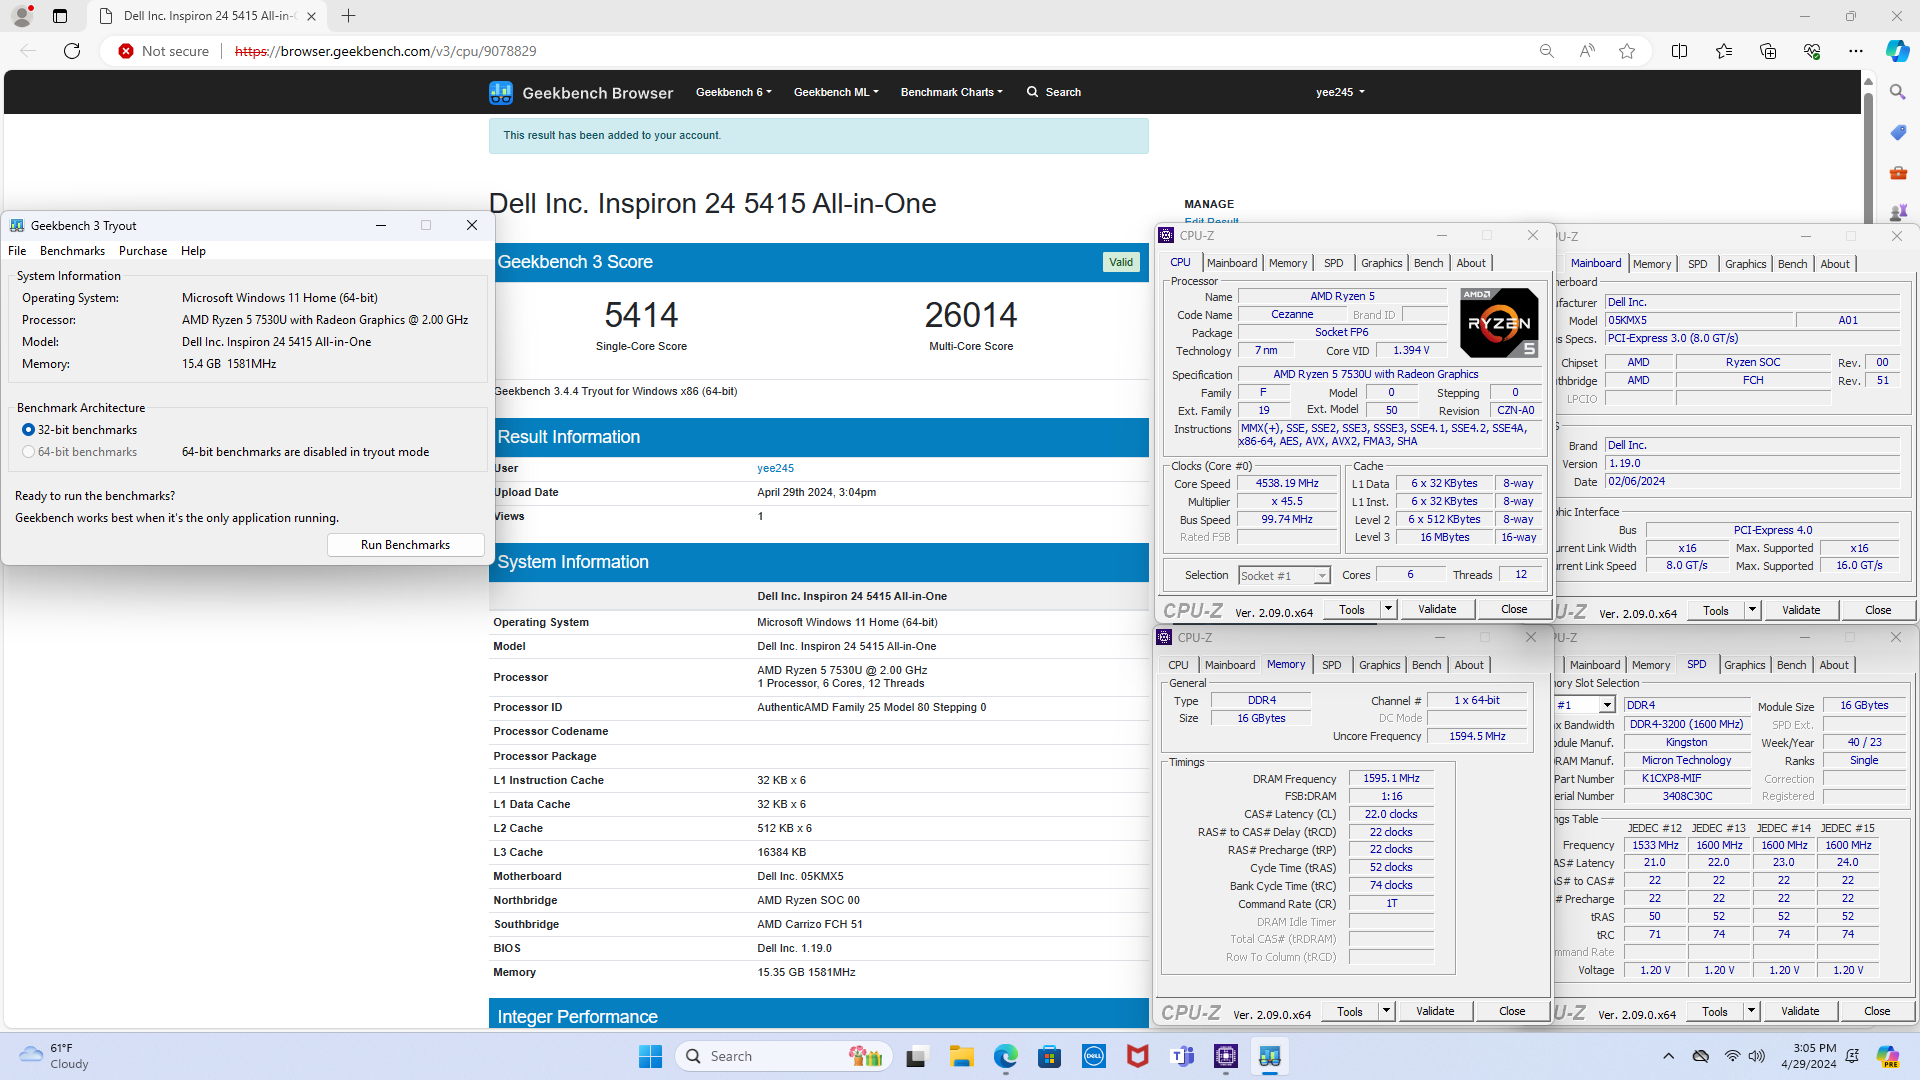Screen dimensions: 1920x1080
Task: Click Validate in CPU-Z SPD window
Action: click(x=1799, y=1011)
